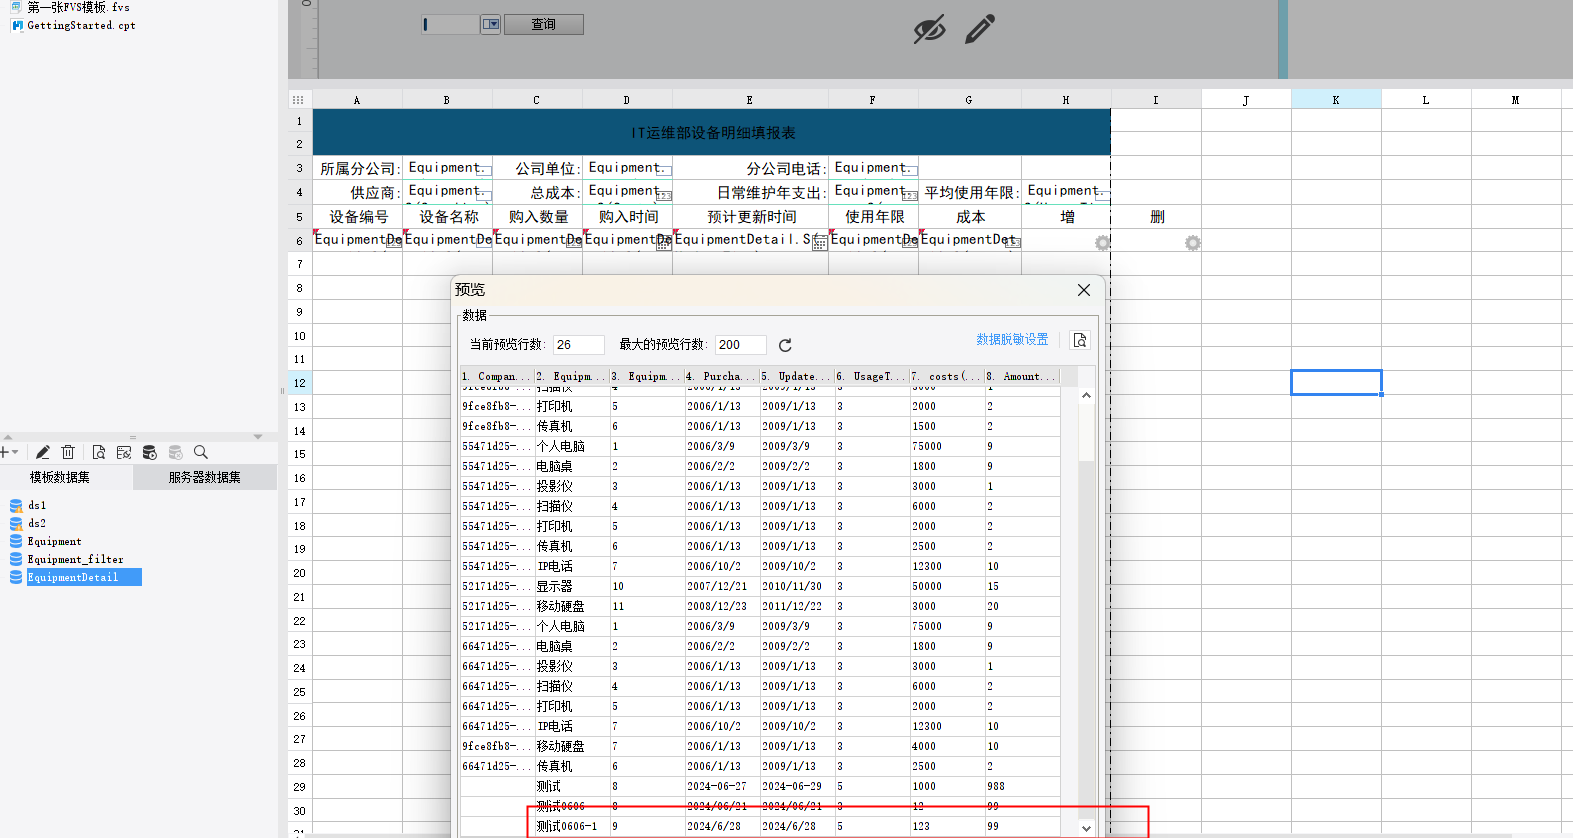The width and height of the screenshot is (1573, 838).
Task: Click the 查询 query button
Action: (543, 24)
